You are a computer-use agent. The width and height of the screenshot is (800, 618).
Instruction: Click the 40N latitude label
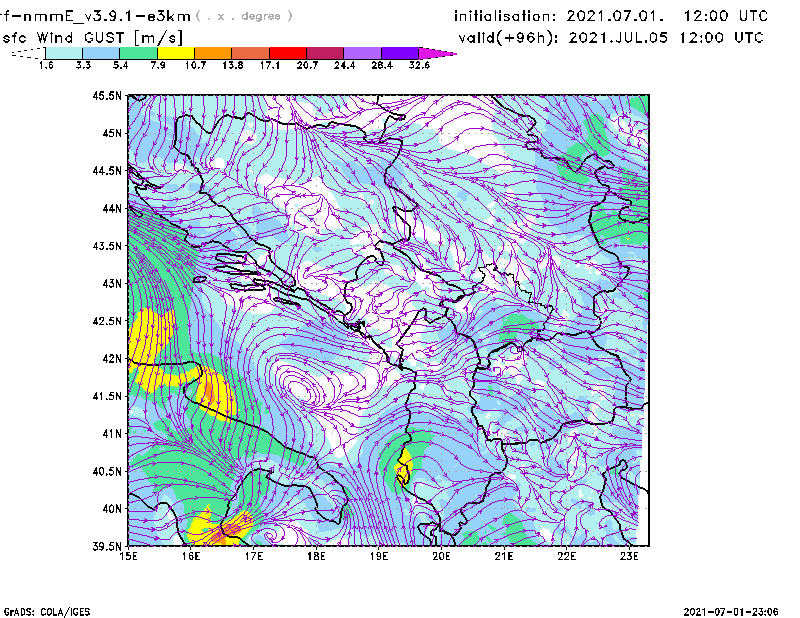(112, 509)
